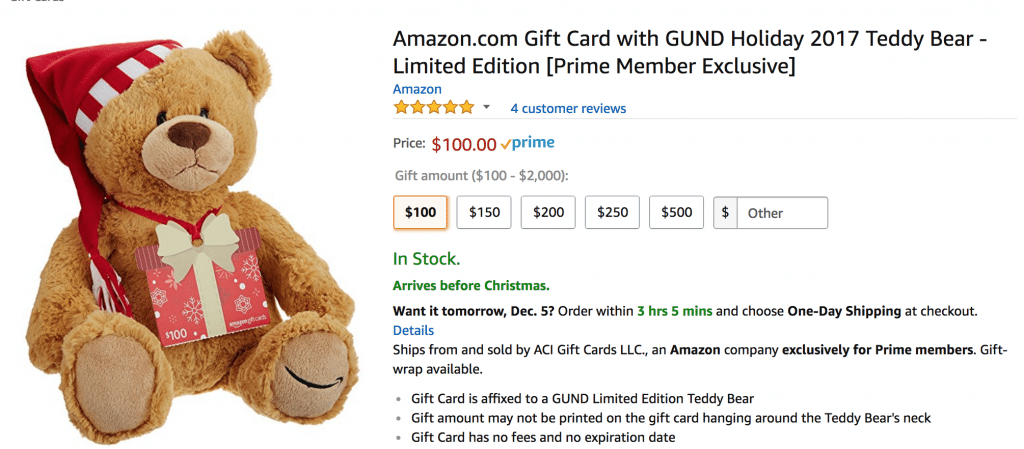Click the Other custom amount field
1024x449 pixels.
(781, 212)
